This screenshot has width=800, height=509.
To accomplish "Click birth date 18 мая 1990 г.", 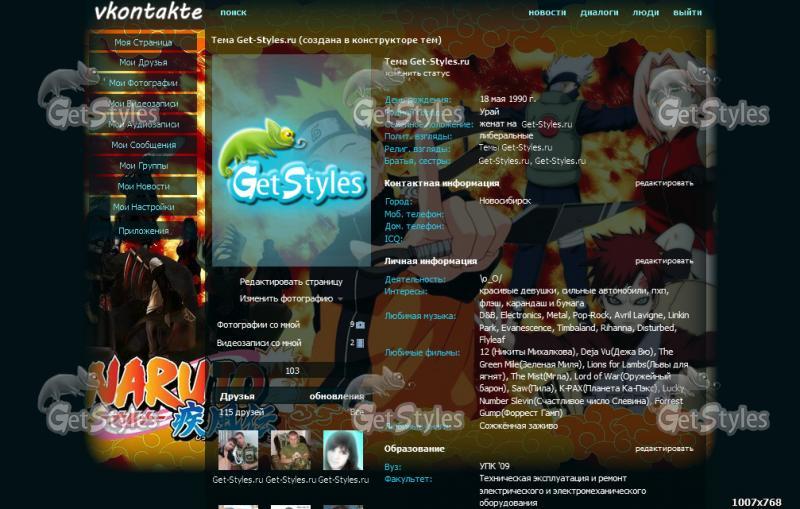I will coord(508,99).
